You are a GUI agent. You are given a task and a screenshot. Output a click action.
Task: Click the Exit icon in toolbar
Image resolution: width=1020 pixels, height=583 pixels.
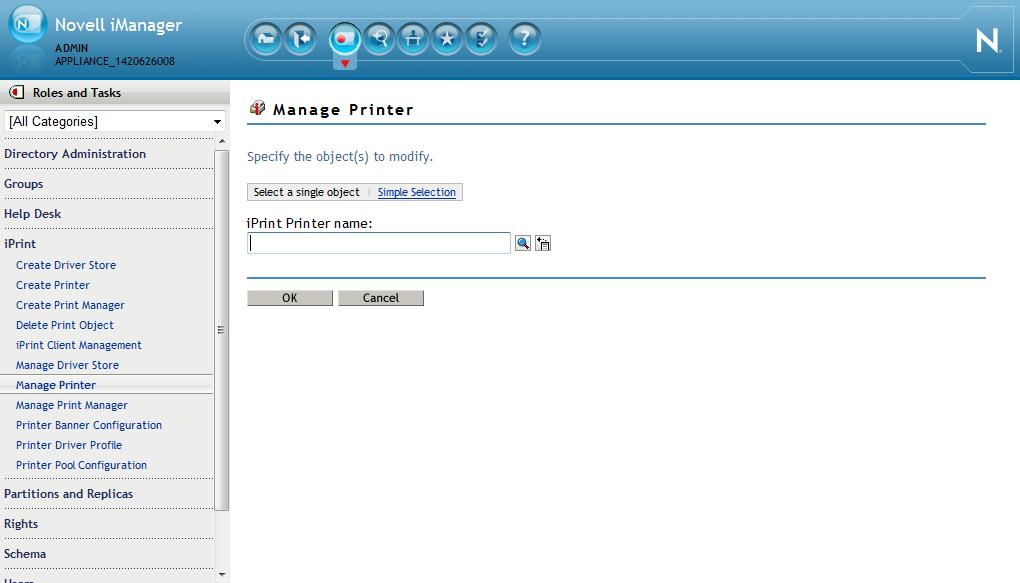(300, 39)
